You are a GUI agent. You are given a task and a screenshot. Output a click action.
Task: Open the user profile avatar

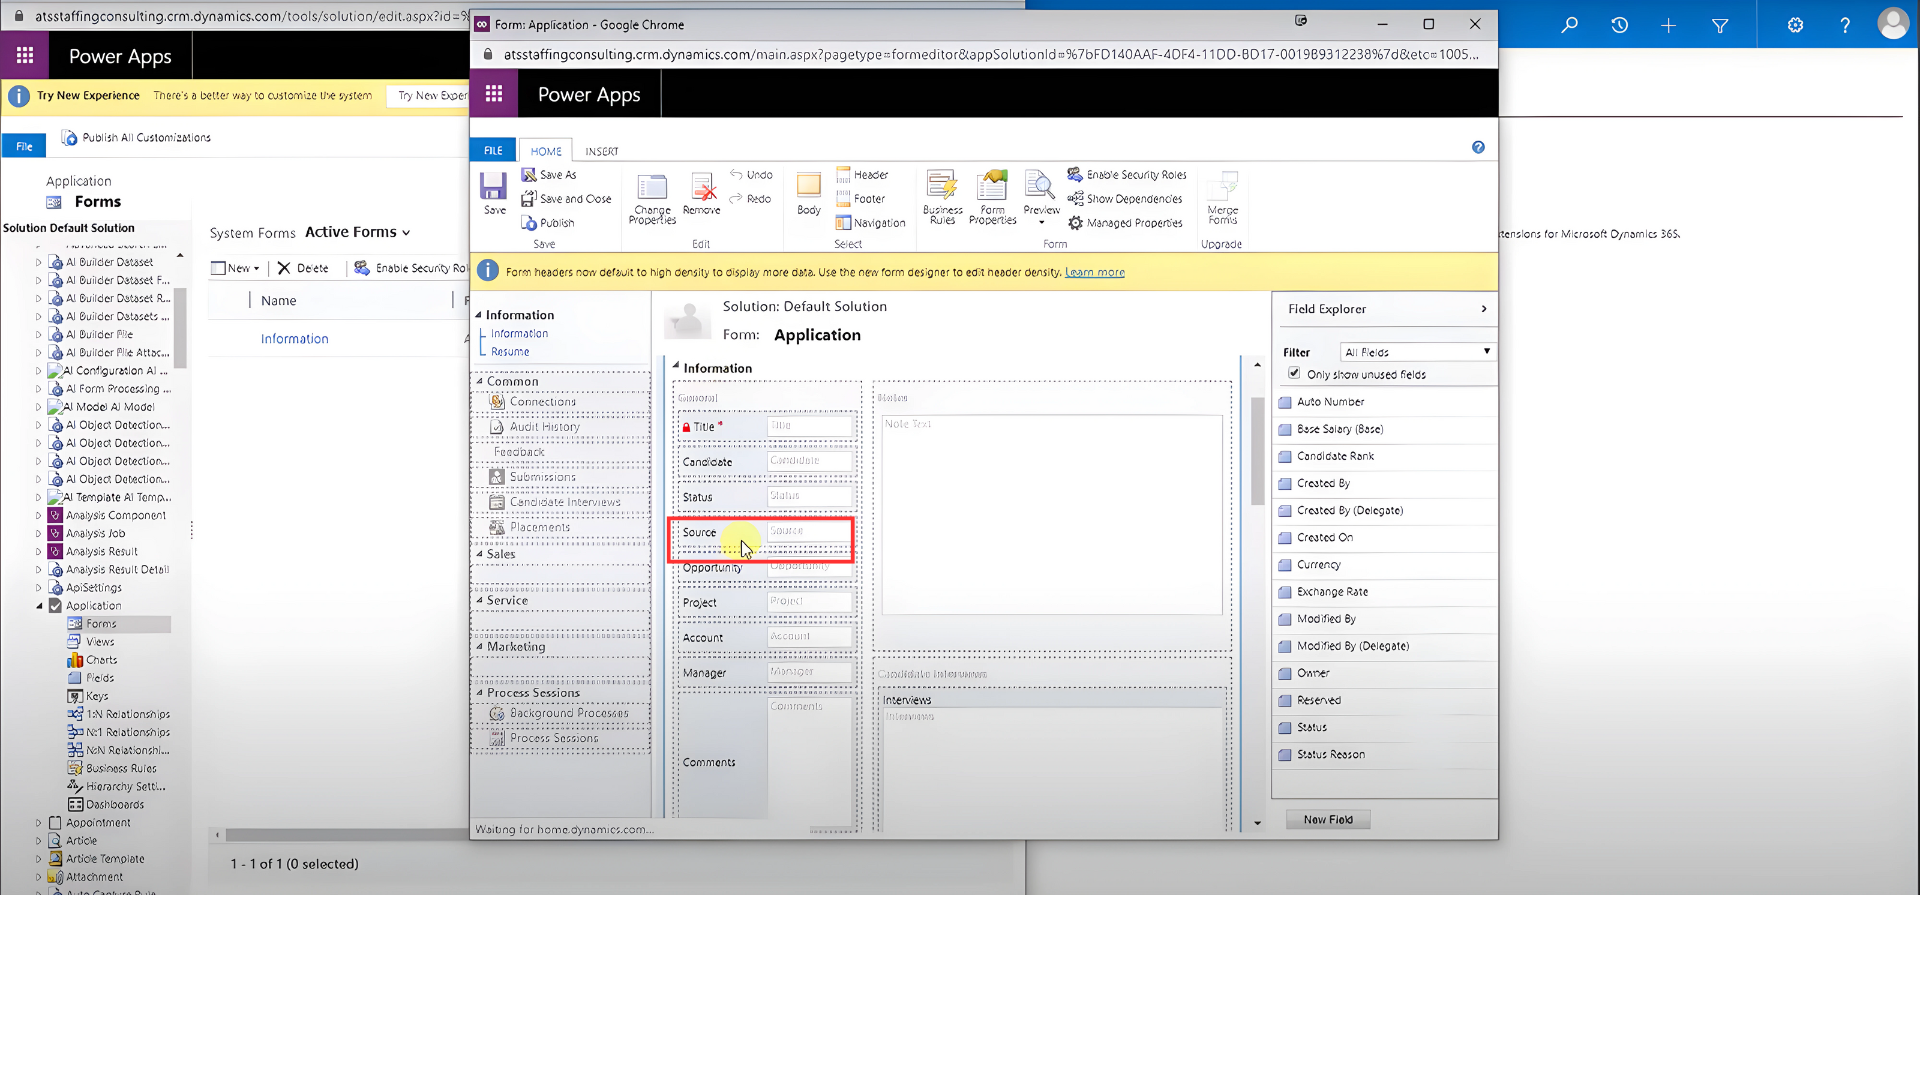[1892, 24]
